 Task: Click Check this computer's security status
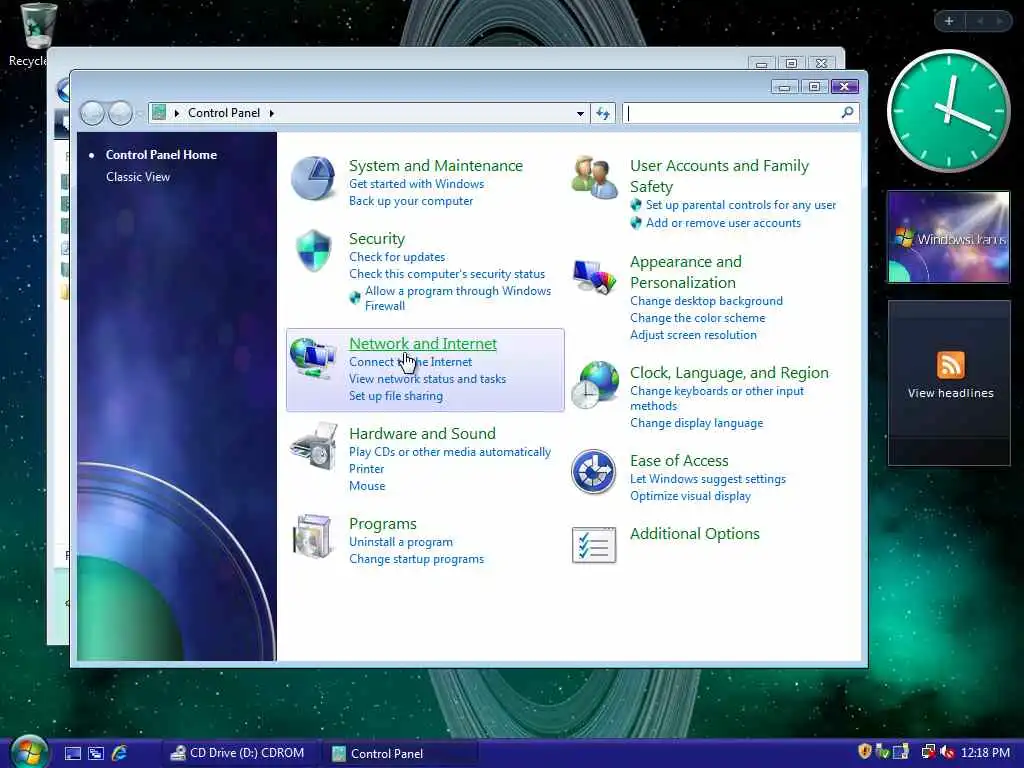(x=447, y=274)
